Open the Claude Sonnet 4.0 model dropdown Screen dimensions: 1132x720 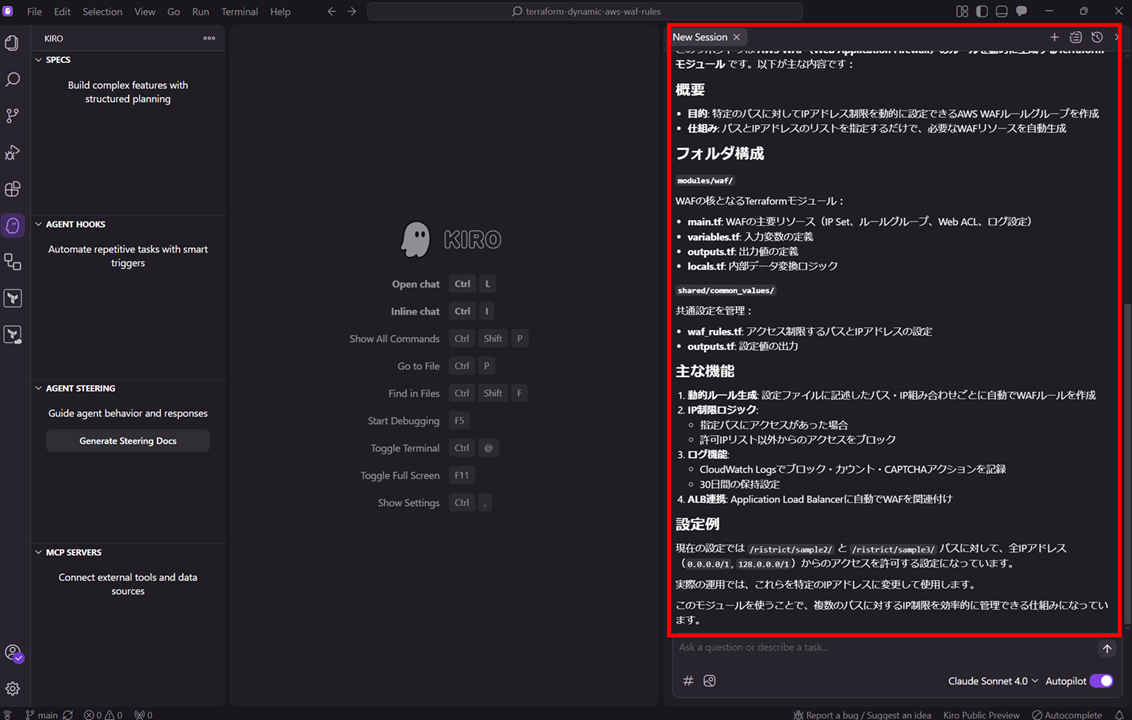(x=993, y=680)
